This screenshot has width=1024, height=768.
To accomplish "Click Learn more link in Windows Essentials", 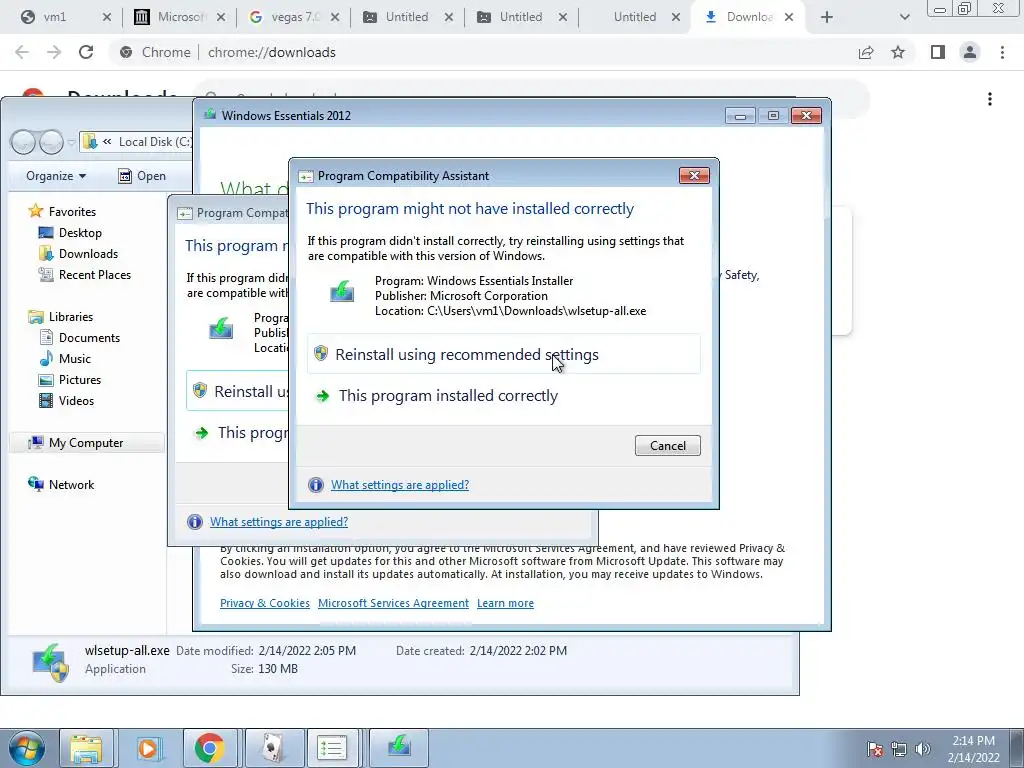I will pos(505,603).
